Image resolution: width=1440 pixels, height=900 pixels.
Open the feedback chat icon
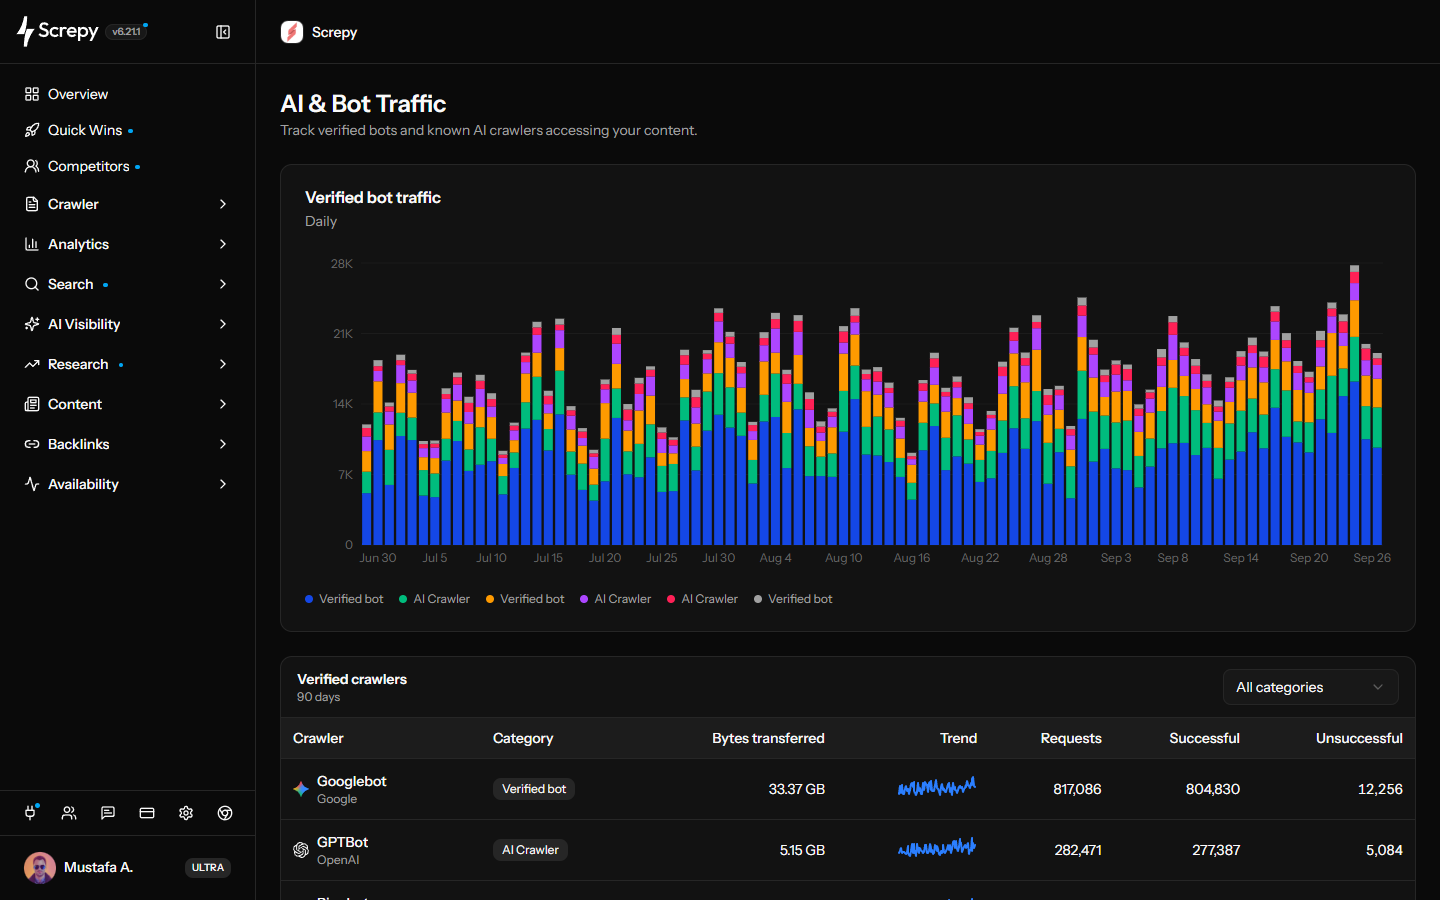(x=108, y=813)
